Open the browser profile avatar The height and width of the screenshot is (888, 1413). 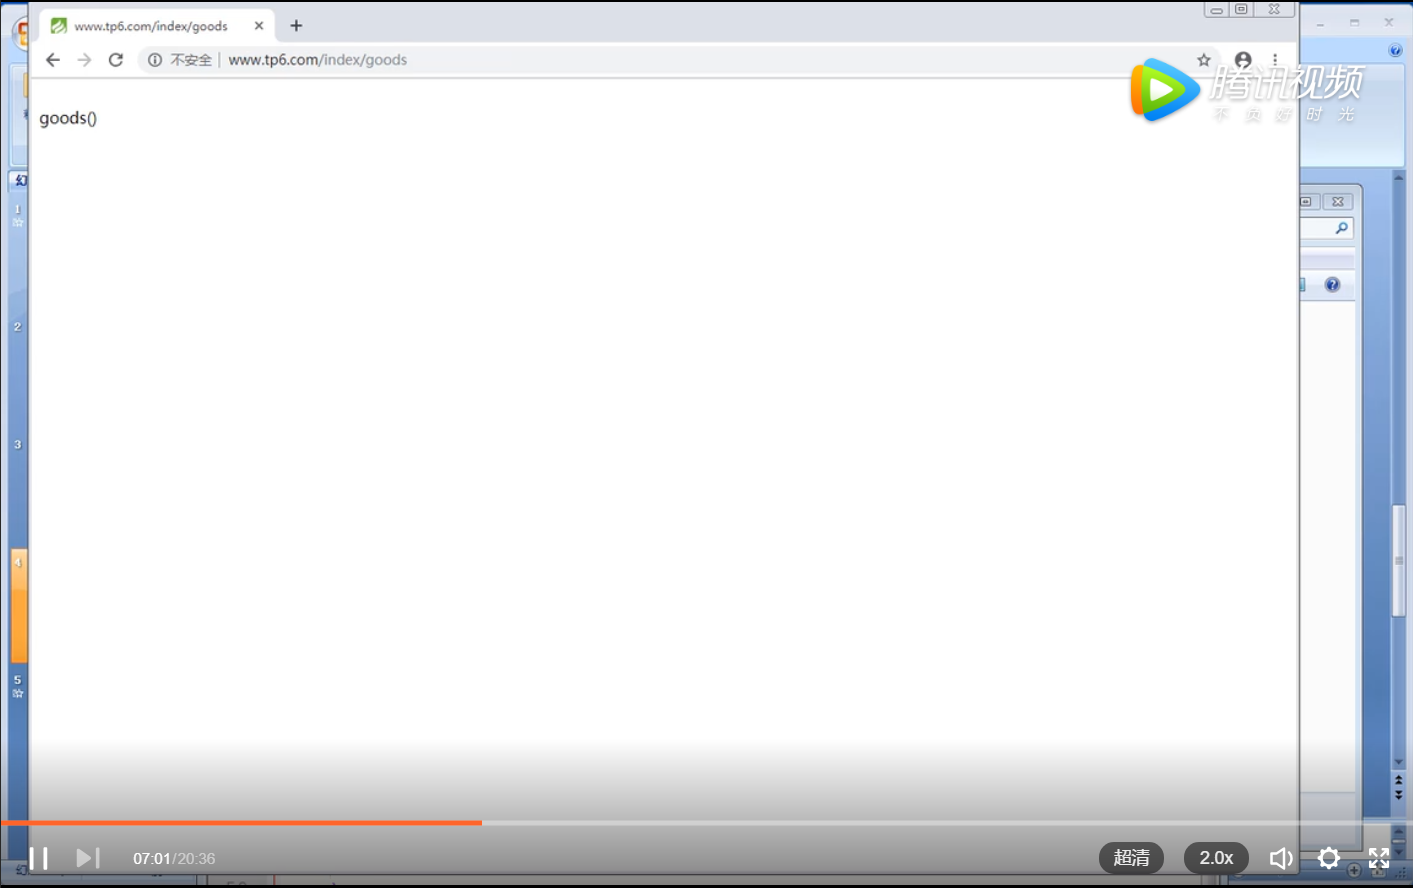(x=1243, y=60)
